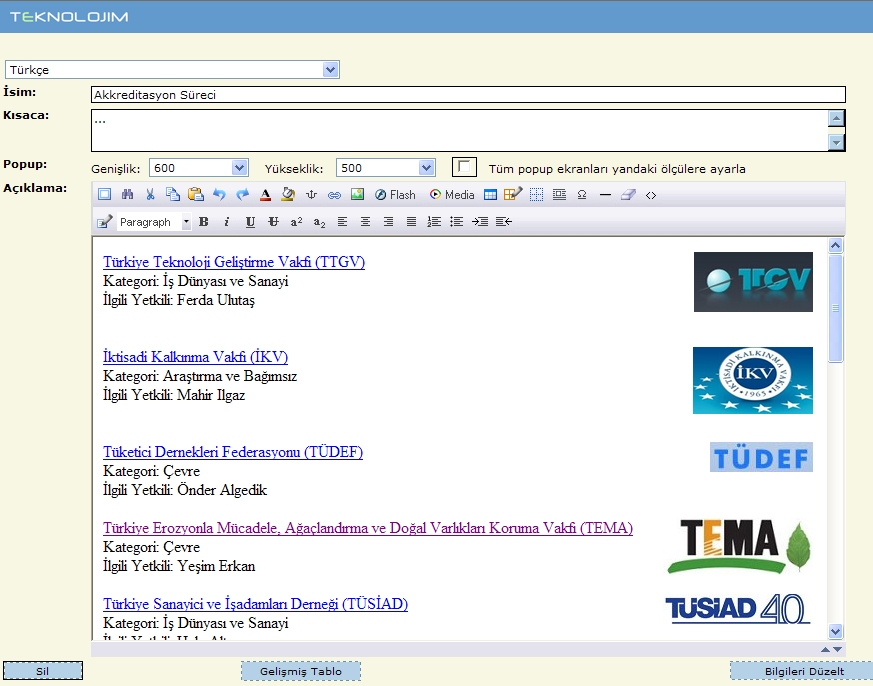
Task: Click the TÜDEF logo image
Action: click(761, 457)
